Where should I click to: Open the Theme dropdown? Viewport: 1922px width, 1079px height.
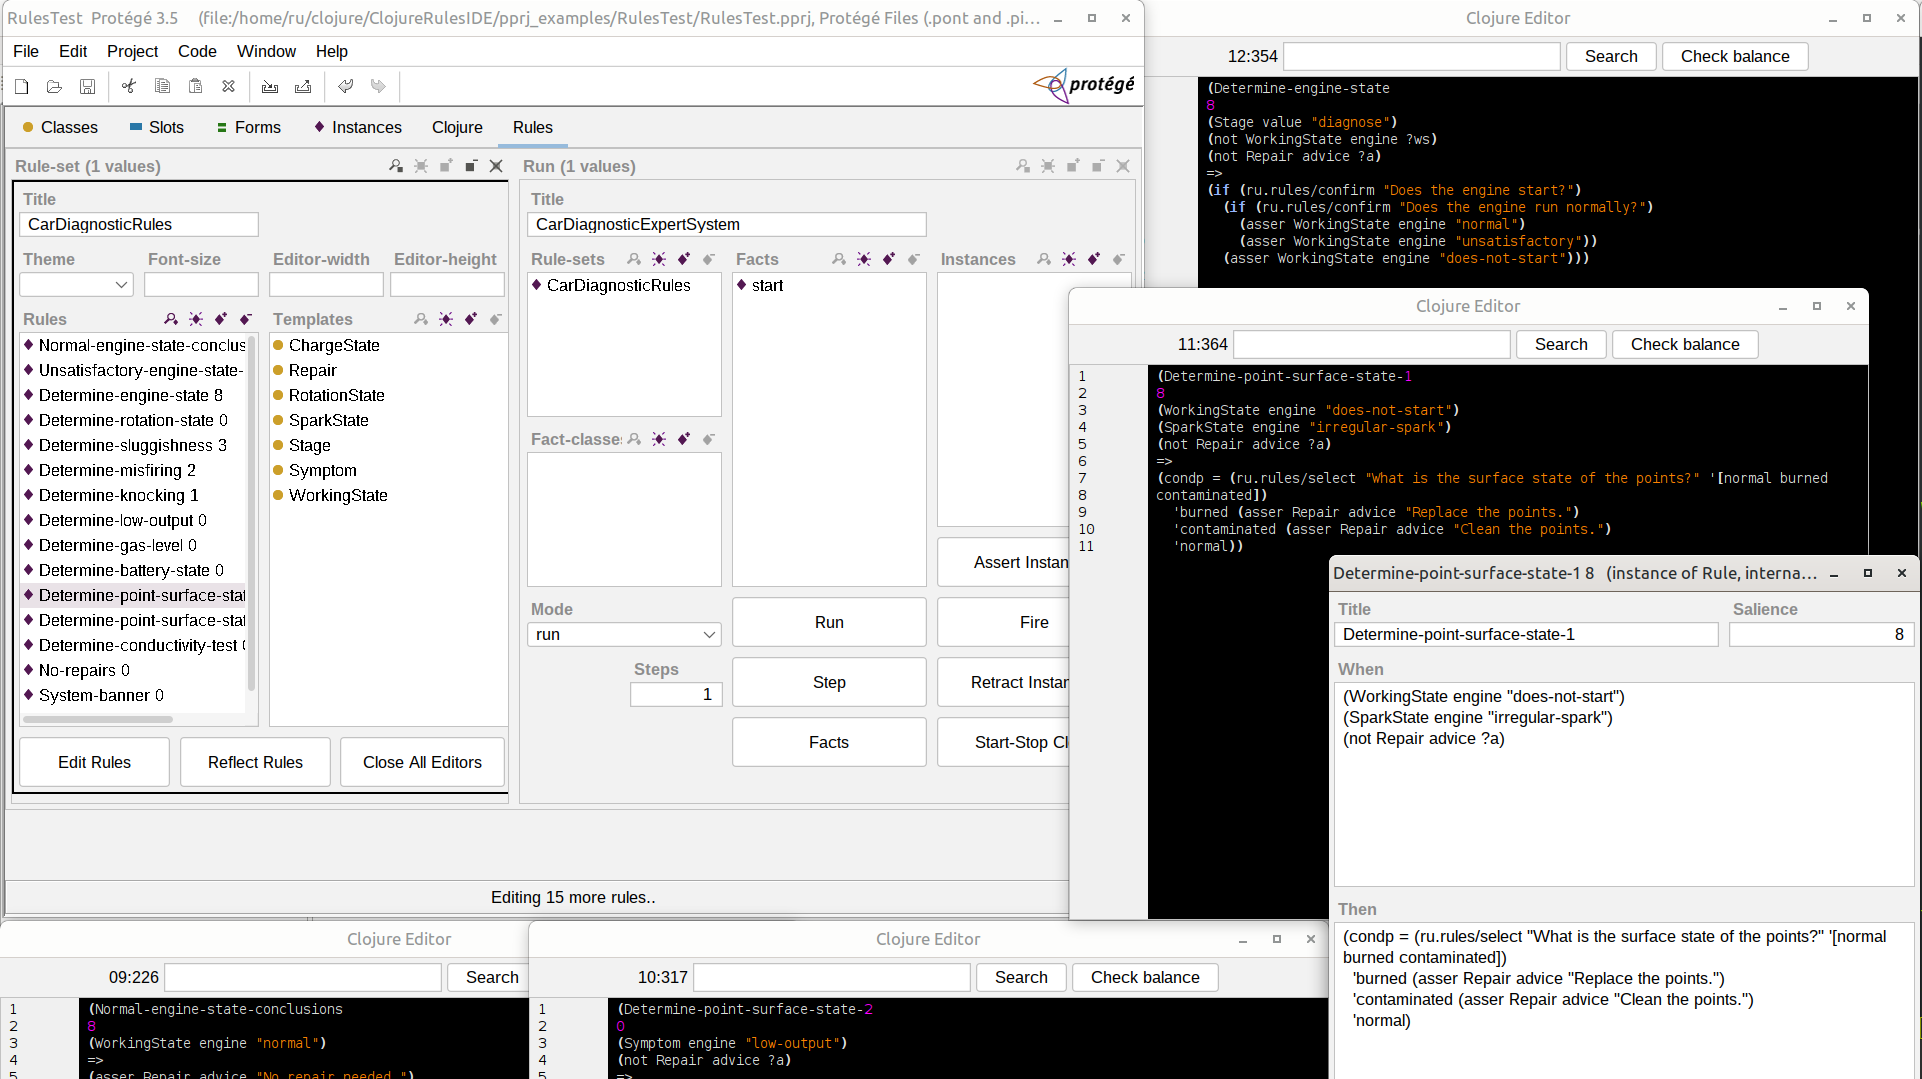[x=77, y=285]
